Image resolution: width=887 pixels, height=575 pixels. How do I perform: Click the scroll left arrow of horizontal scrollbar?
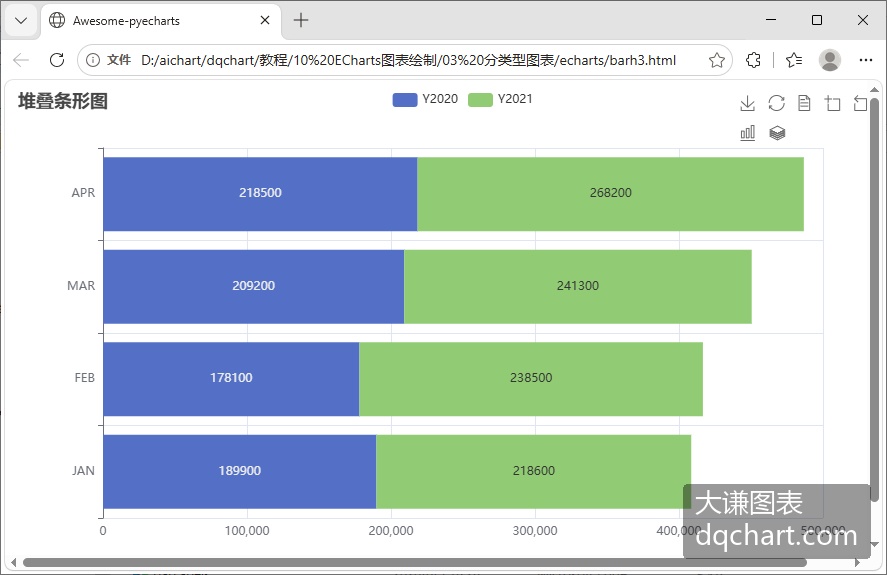click(14, 563)
